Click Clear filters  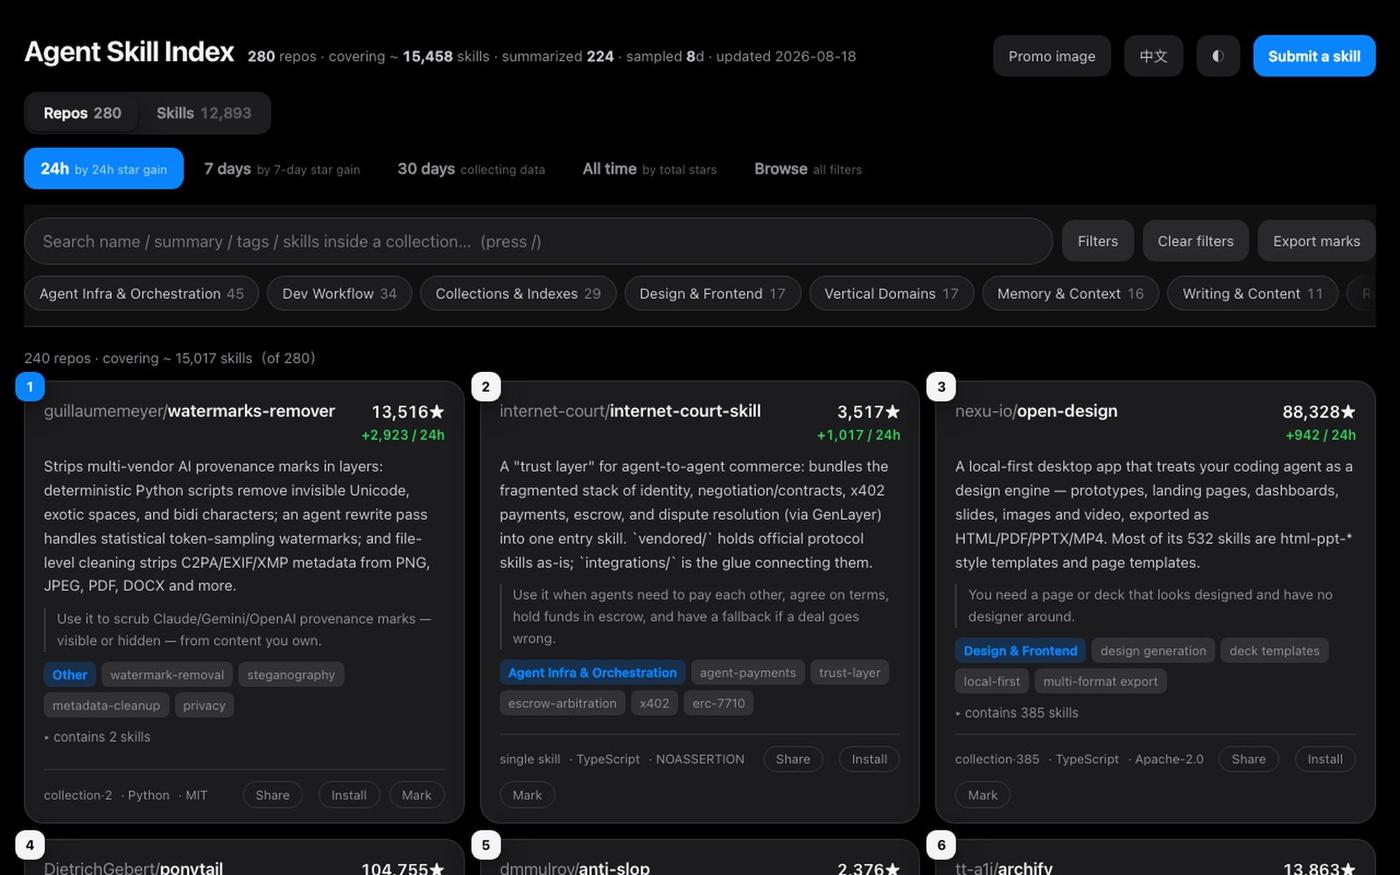1196,241
